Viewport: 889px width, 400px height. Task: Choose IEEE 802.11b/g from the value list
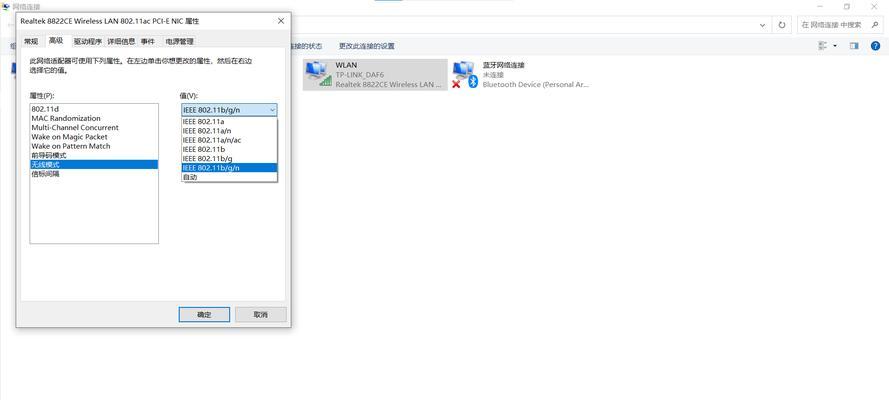tap(229, 158)
